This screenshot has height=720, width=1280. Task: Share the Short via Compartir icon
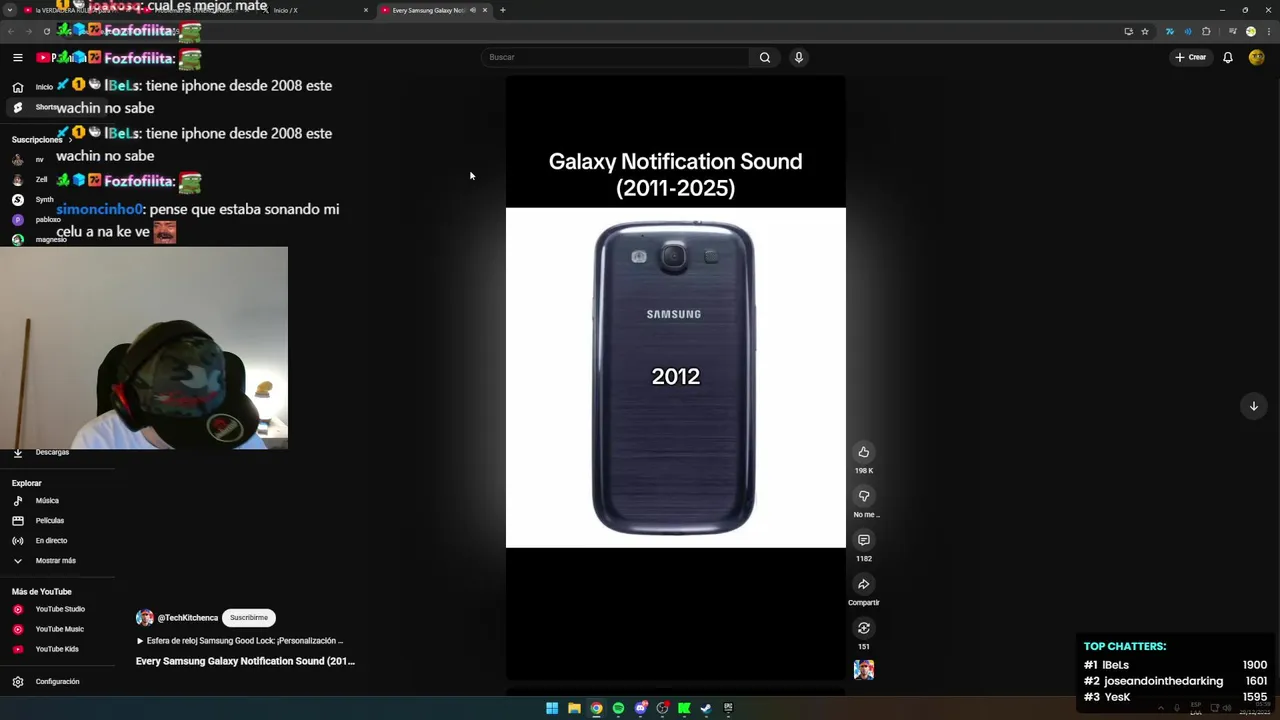click(x=864, y=584)
